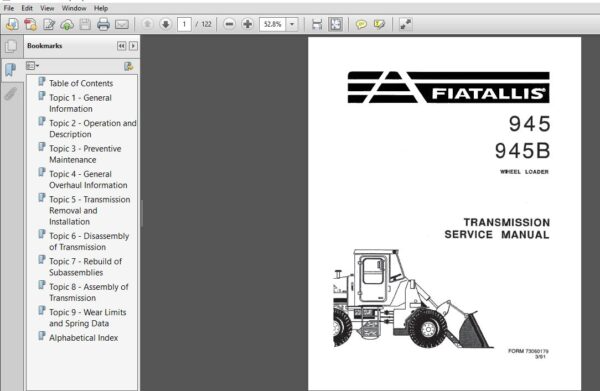Open the zoom level dropdown arrow
The height and width of the screenshot is (391, 600).
[292, 24]
